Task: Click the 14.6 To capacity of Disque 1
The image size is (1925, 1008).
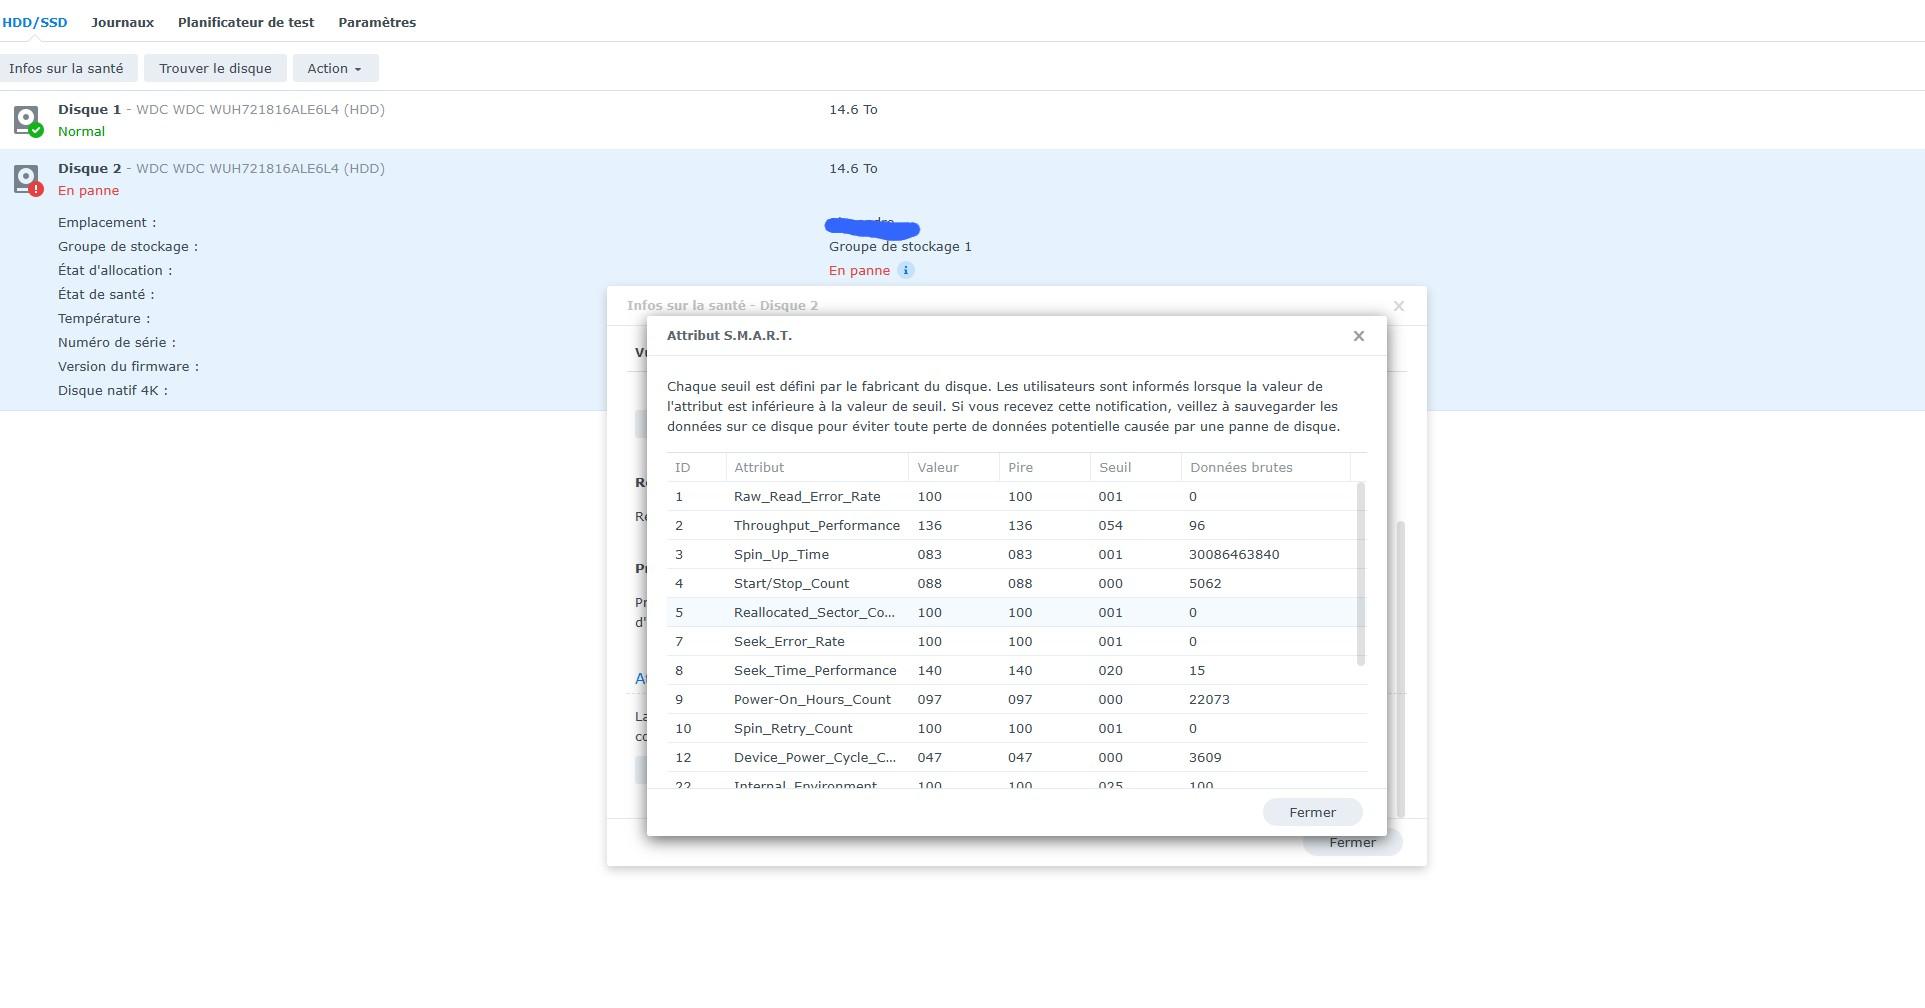Action: pyautogui.click(x=853, y=109)
